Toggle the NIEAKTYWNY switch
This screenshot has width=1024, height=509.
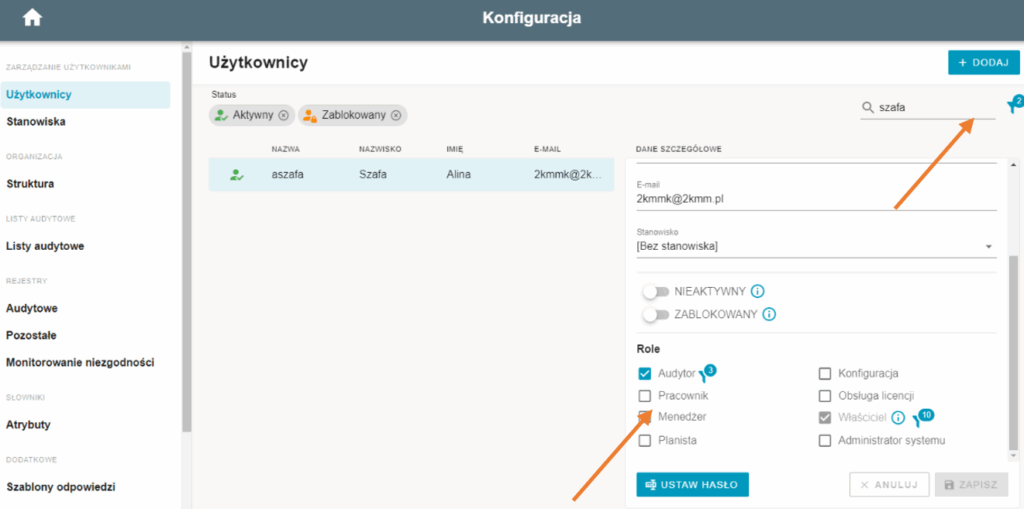[656, 291]
